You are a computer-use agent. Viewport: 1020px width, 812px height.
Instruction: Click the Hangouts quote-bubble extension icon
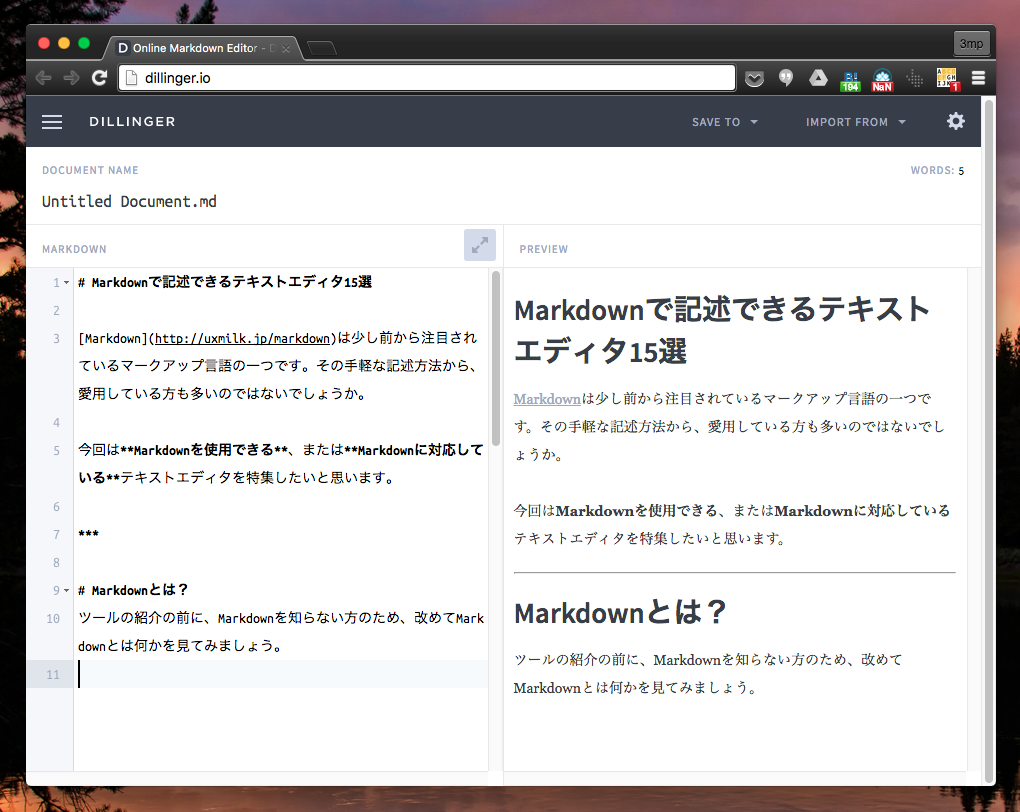pos(786,78)
